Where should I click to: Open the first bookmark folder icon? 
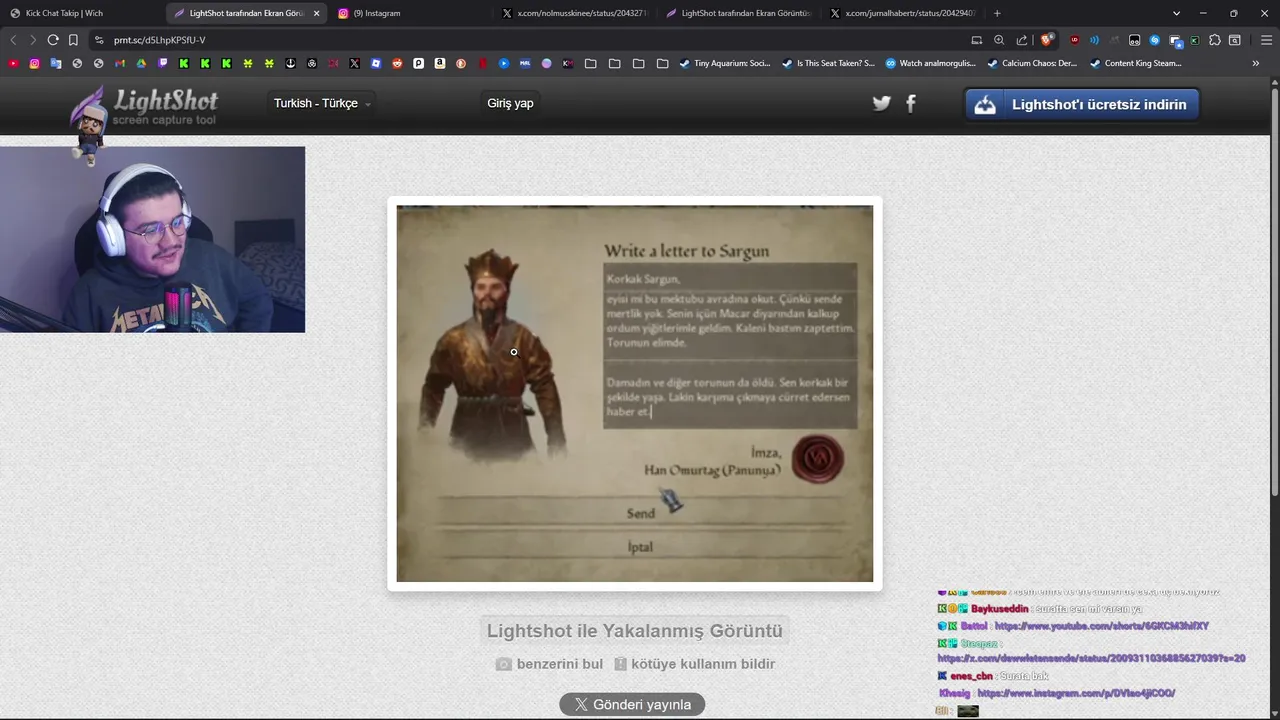591,63
